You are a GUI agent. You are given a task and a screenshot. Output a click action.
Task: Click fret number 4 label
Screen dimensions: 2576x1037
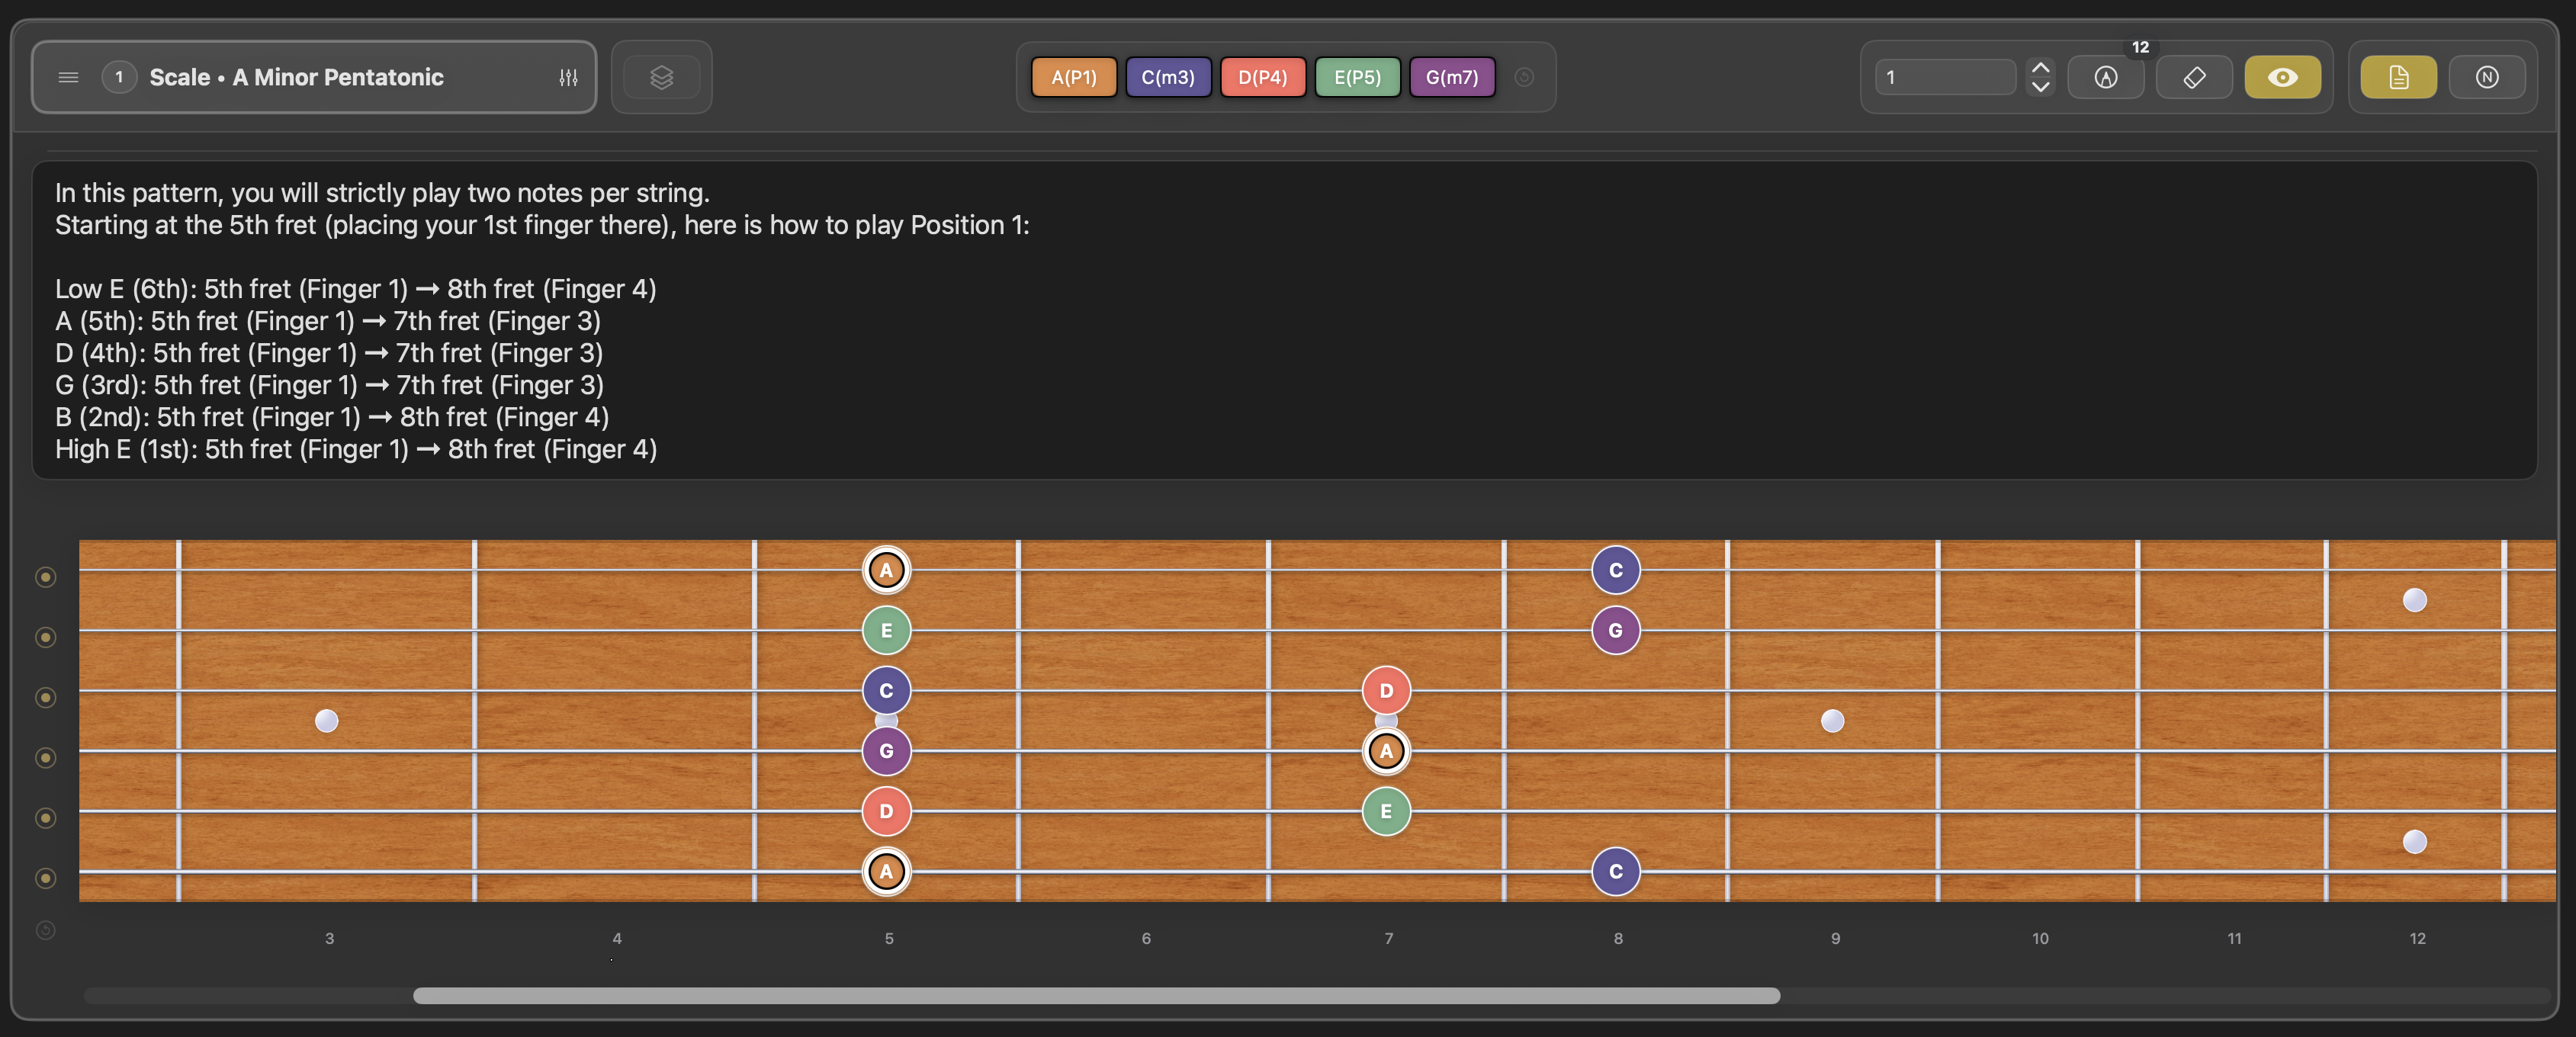617,938
